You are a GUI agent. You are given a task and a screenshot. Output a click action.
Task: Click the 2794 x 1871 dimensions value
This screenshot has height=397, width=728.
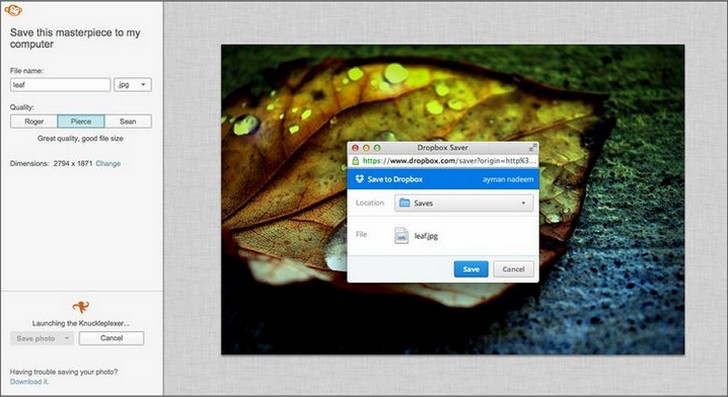pos(73,163)
